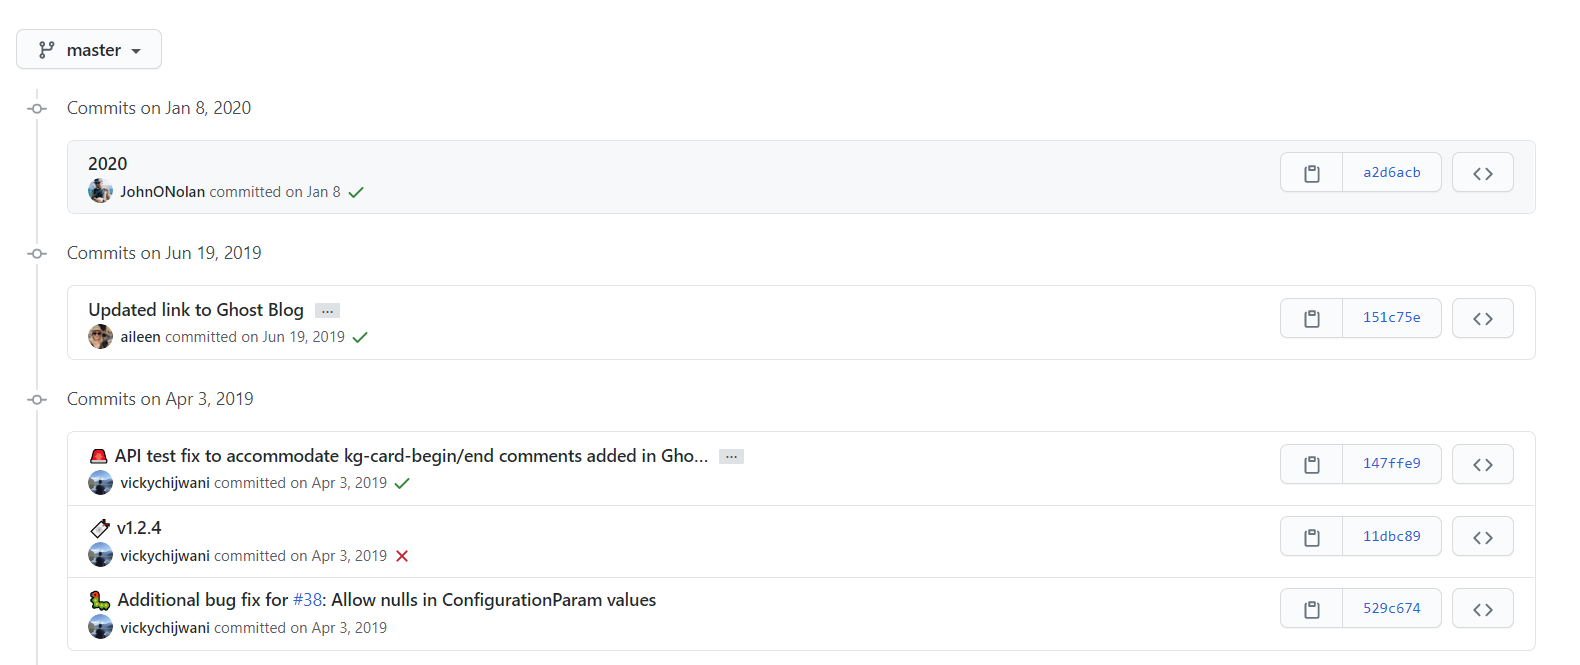Screen dimensions: 1580x665
Task: Open the master branch dropdown
Action: point(89,50)
